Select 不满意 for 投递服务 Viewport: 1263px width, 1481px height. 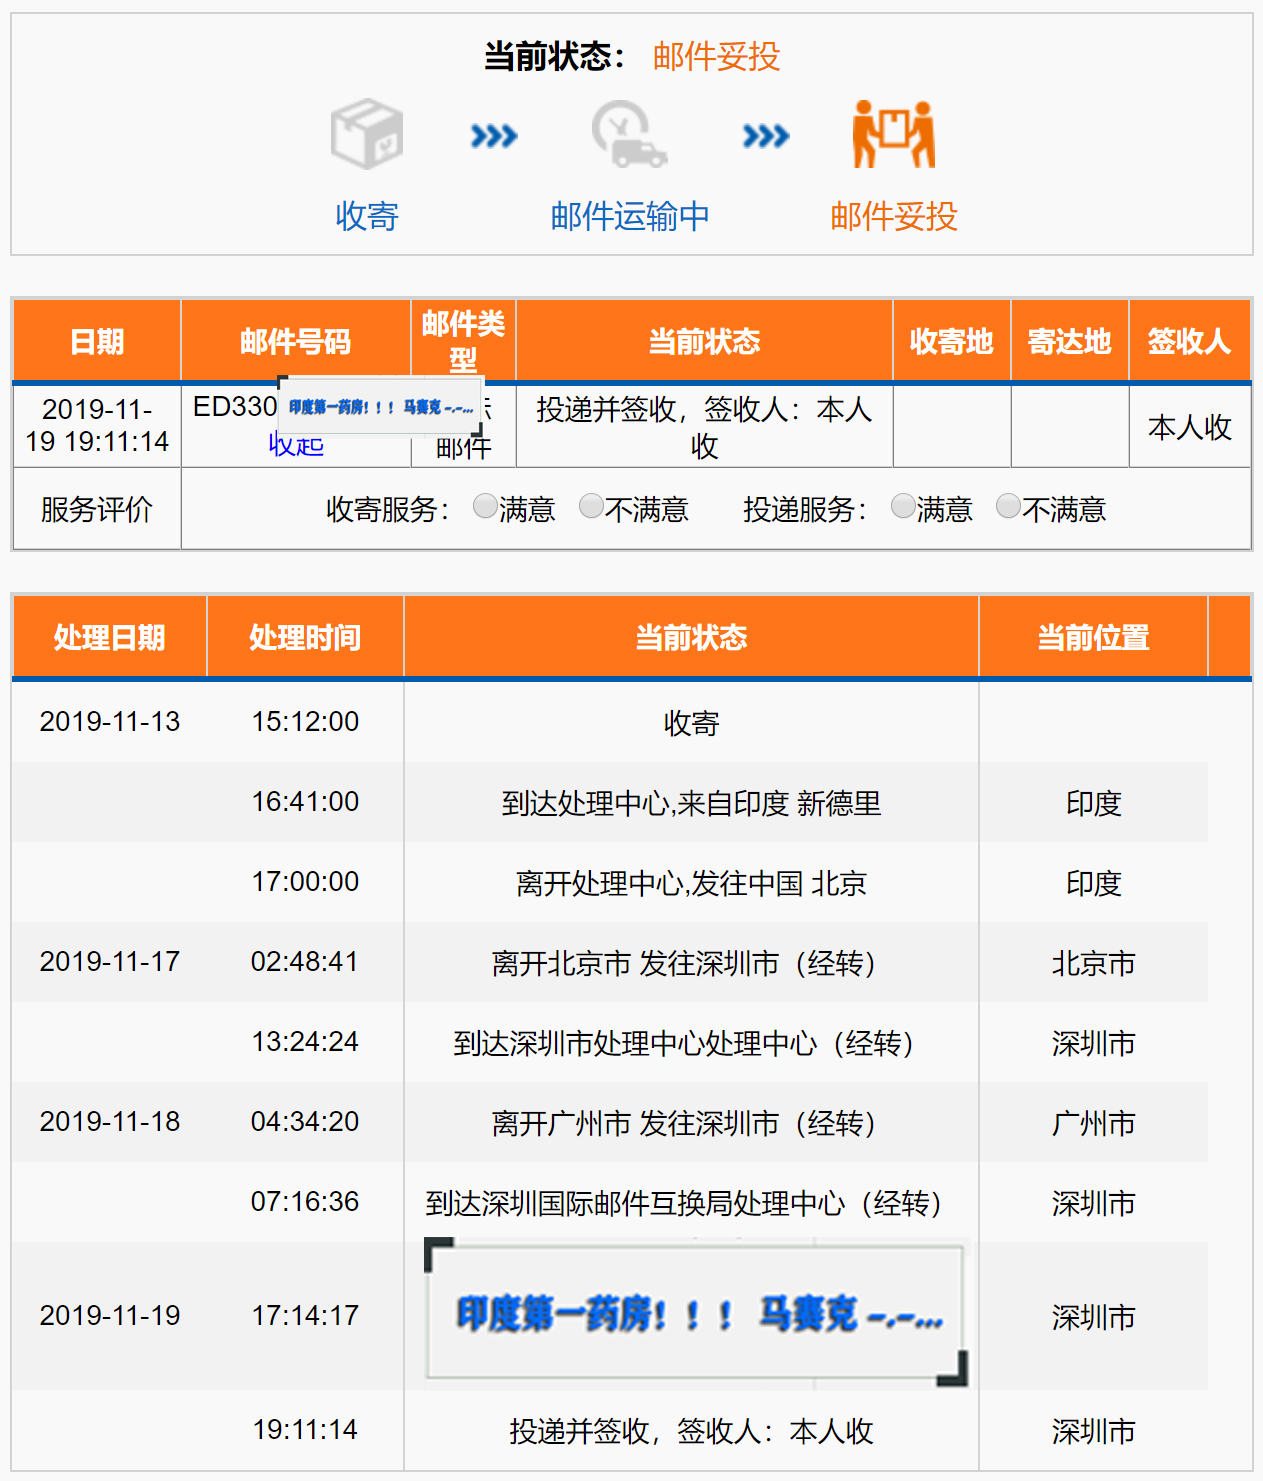(1008, 507)
